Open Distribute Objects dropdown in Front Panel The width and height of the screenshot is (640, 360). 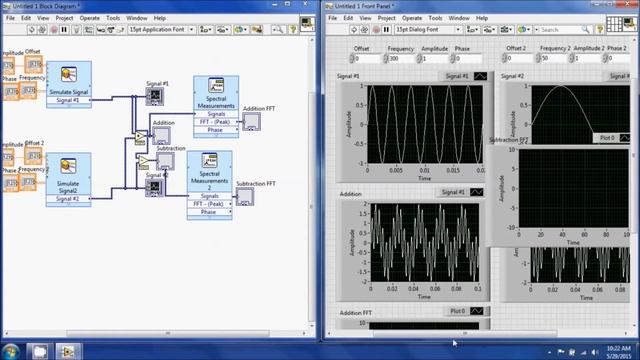(489, 29)
